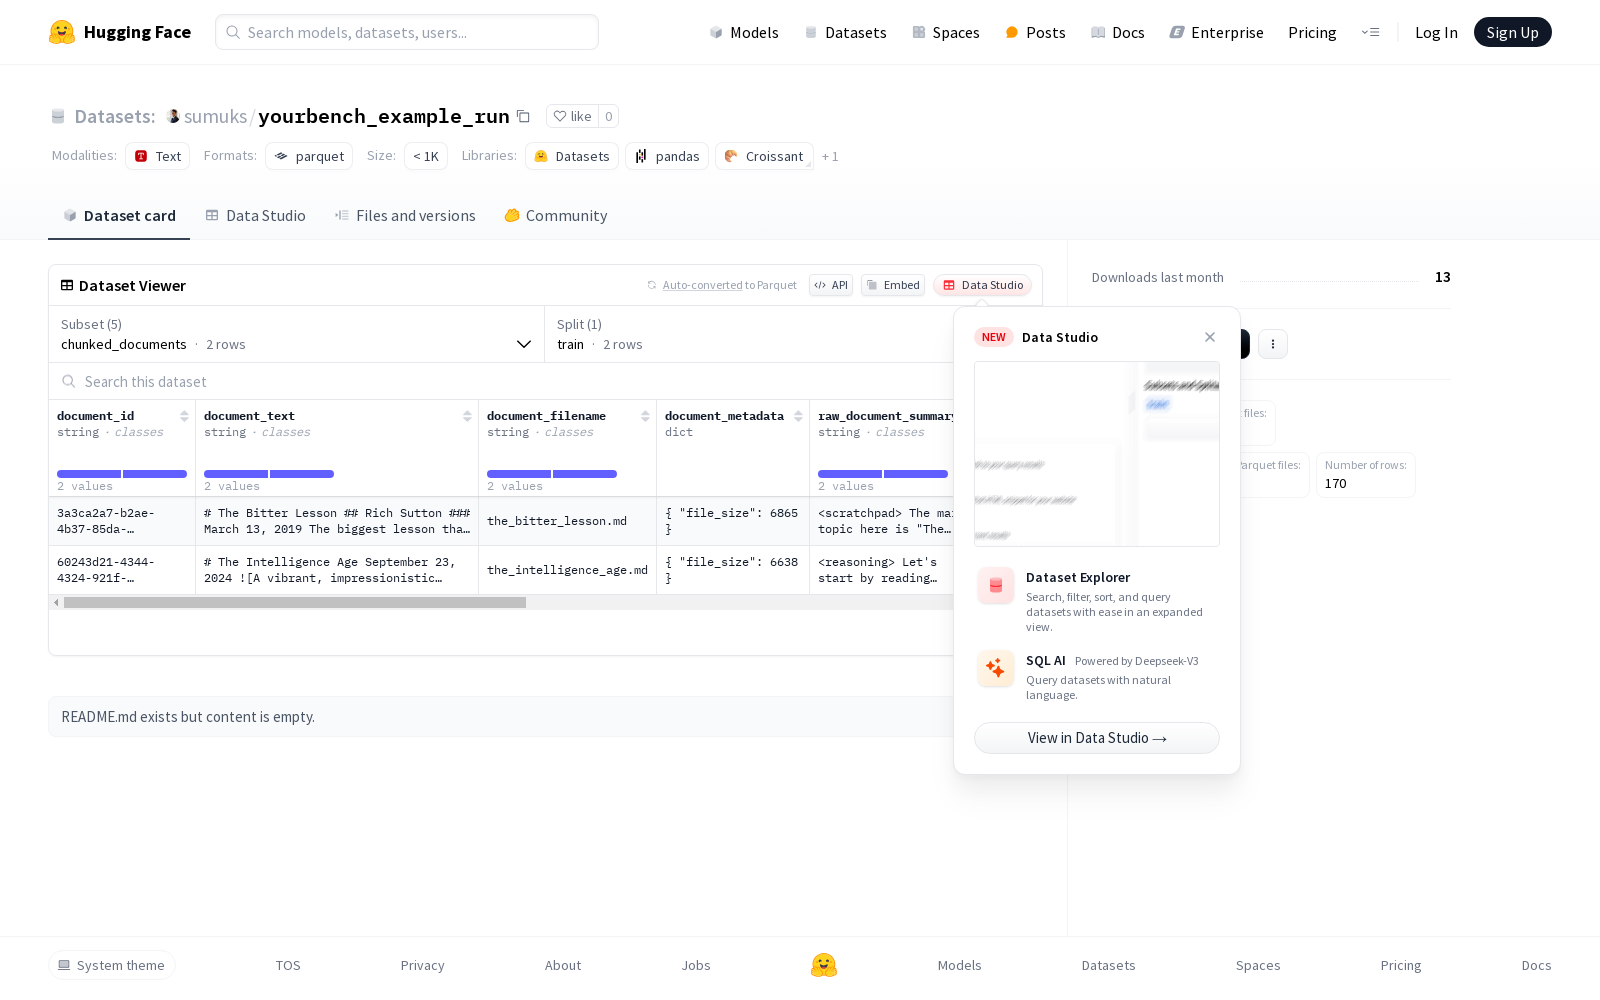Click the Embed button in Dataset Viewer
The width and height of the screenshot is (1600, 1000).
[x=893, y=285]
